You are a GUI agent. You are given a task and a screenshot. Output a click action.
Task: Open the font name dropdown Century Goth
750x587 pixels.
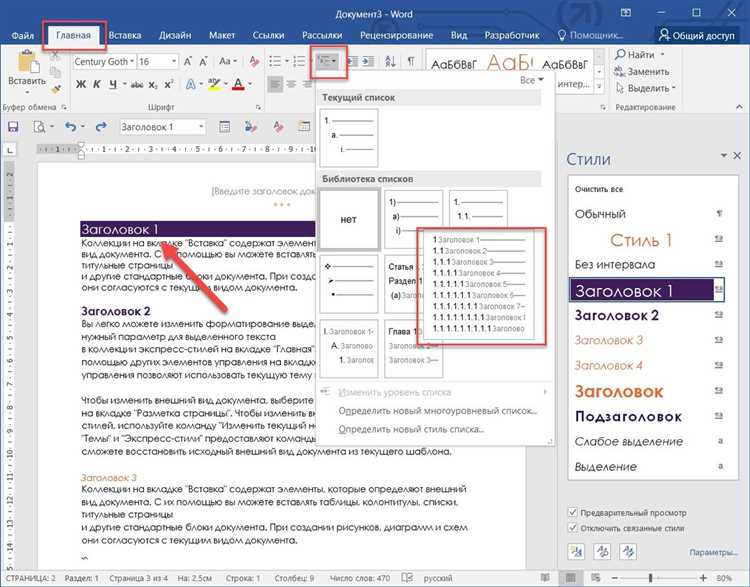104,62
